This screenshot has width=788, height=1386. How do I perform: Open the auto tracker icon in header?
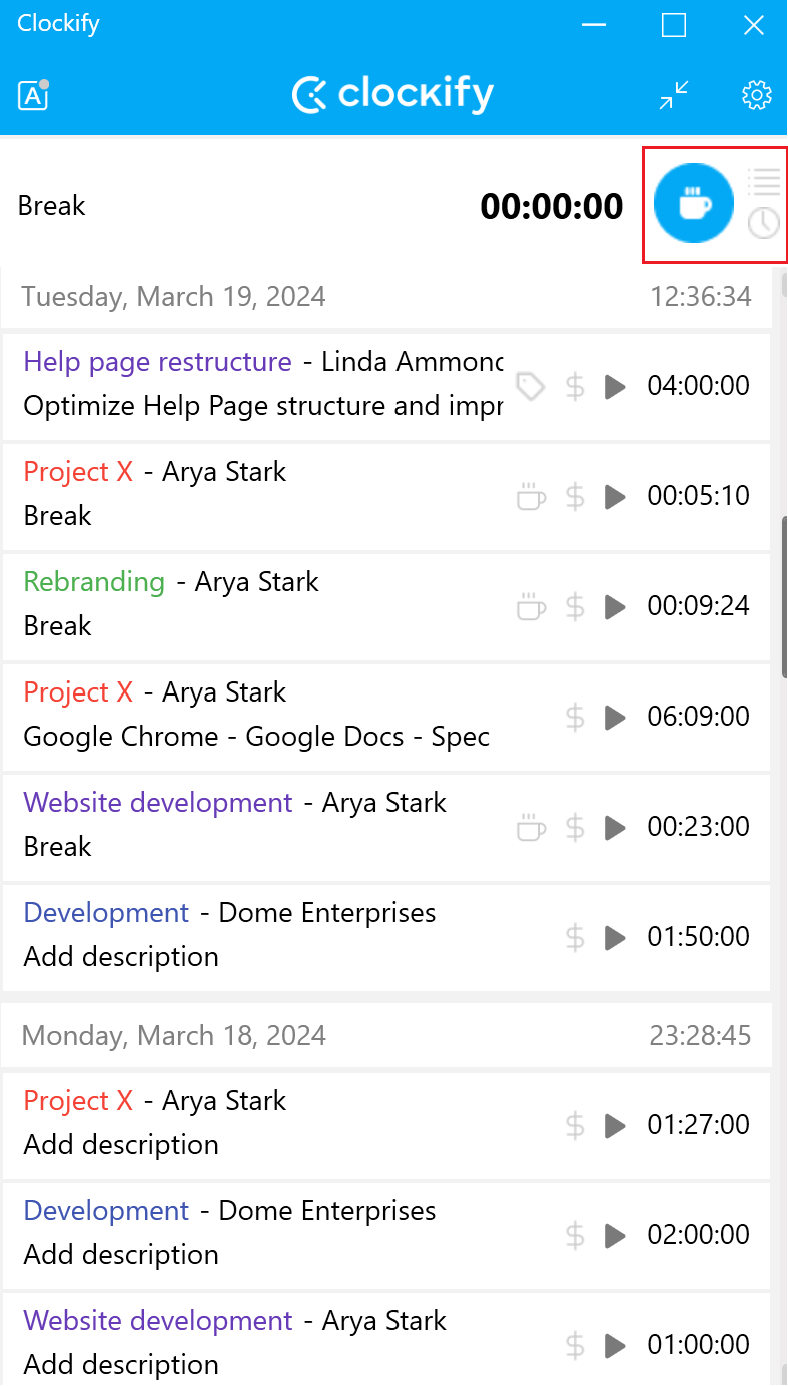[33, 95]
